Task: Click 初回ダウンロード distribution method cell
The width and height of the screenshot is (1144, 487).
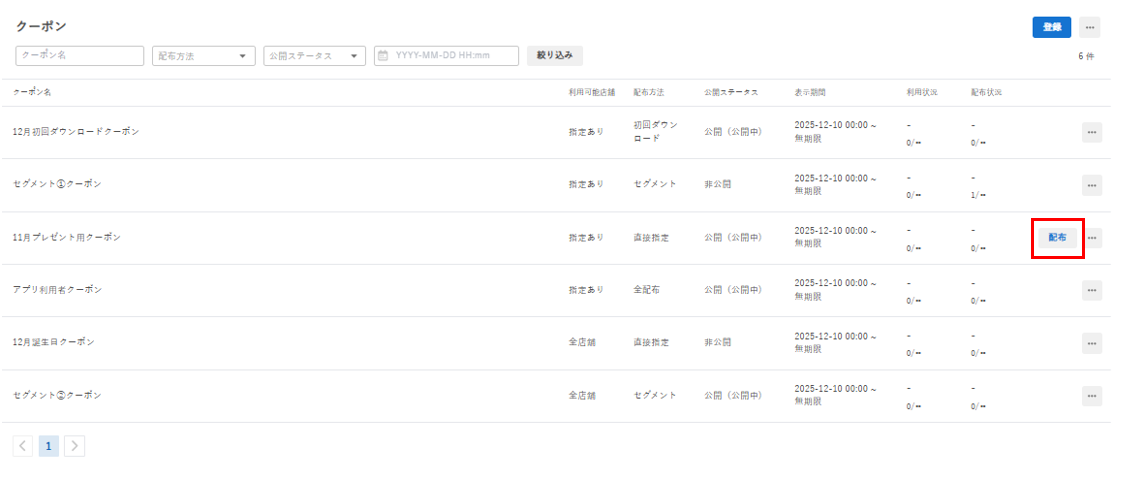Action: (655, 131)
